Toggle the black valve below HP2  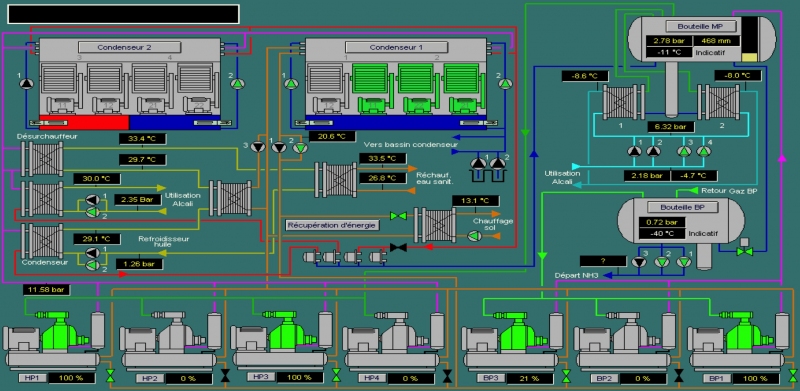pyautogui.click(x=225, y=377)
